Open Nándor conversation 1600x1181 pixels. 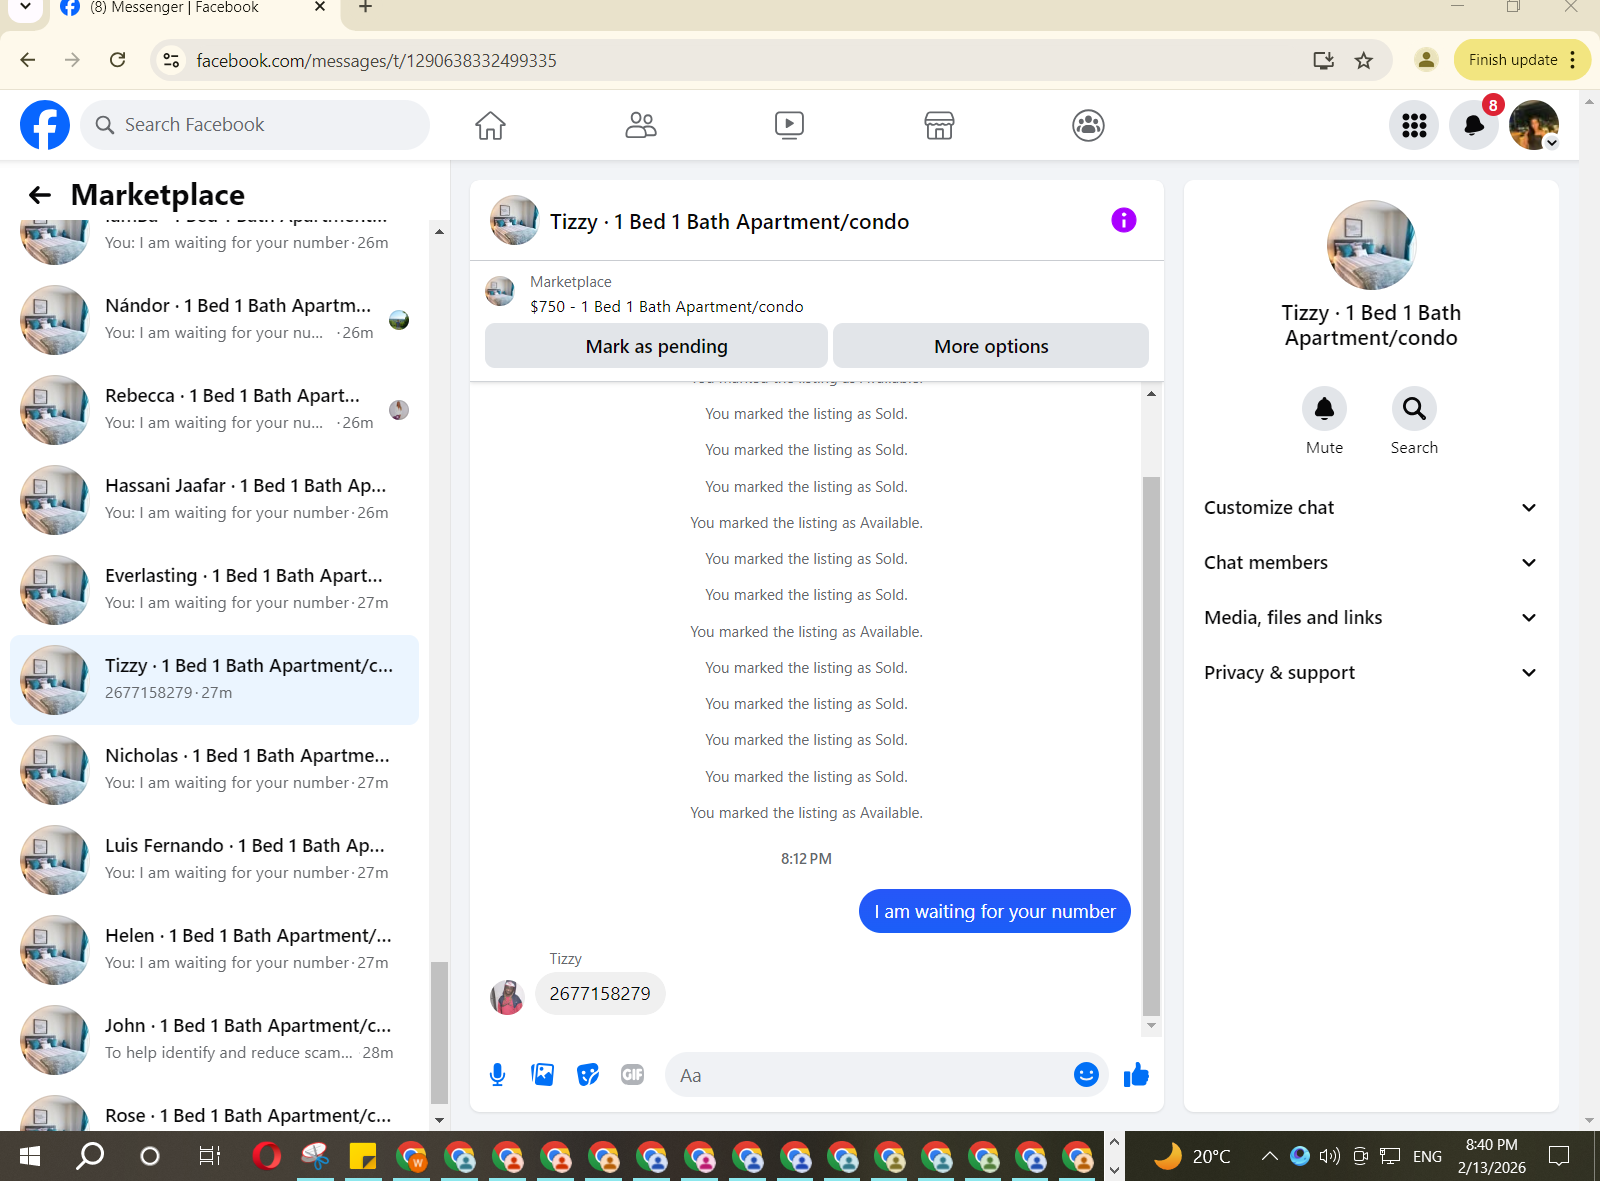(x=215, y=319)
